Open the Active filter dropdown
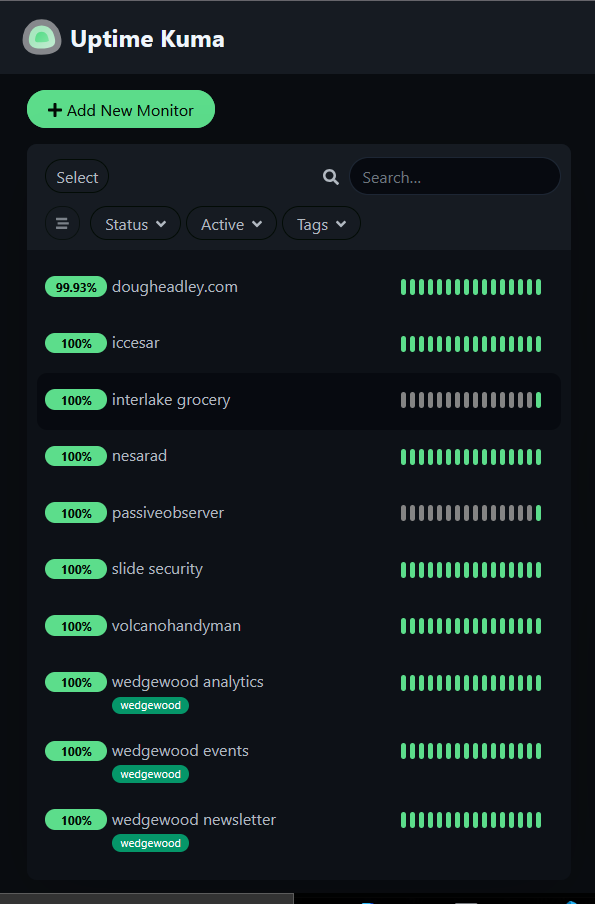The height and width of the screenshot is (904, 595). (x=231, y=224)
